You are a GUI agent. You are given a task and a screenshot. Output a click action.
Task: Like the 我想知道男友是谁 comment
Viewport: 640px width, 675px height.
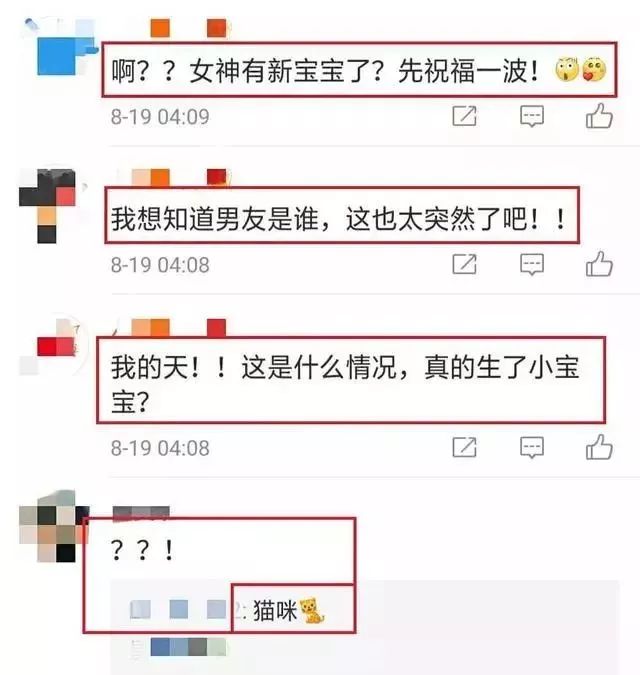[599, 263]
